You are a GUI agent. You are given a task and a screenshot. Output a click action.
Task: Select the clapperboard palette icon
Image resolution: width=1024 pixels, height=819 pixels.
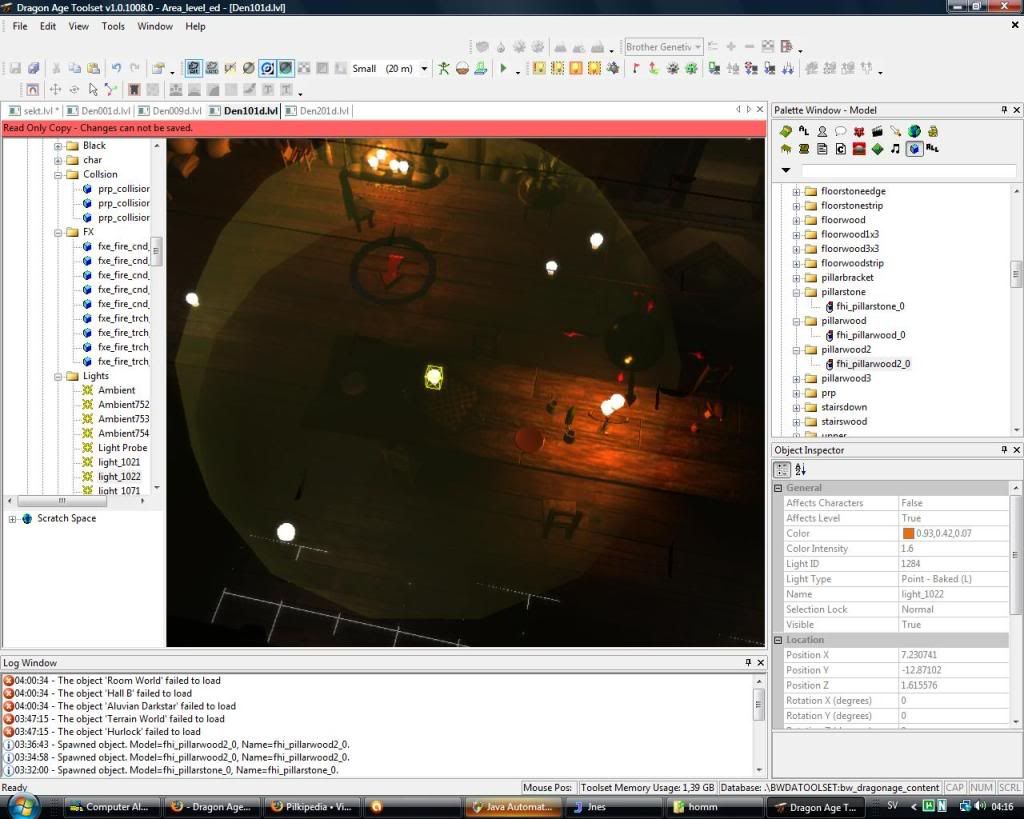pos(877,131)
